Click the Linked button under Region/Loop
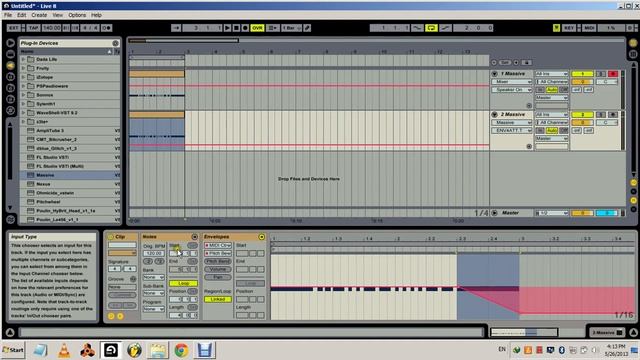Viewport: 640px width, 360px height. coord(218,299)
